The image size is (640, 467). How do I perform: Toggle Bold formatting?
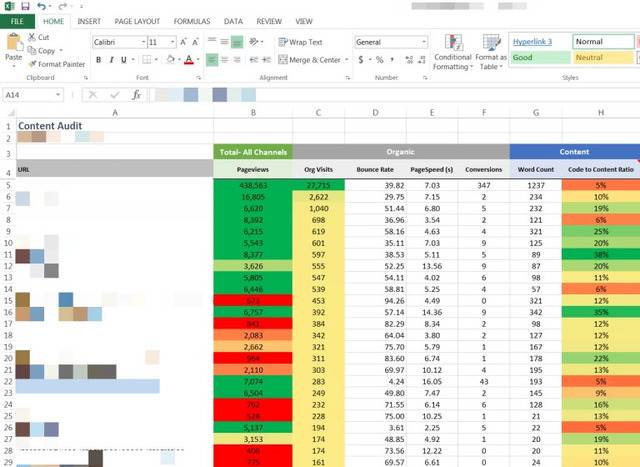98,60
